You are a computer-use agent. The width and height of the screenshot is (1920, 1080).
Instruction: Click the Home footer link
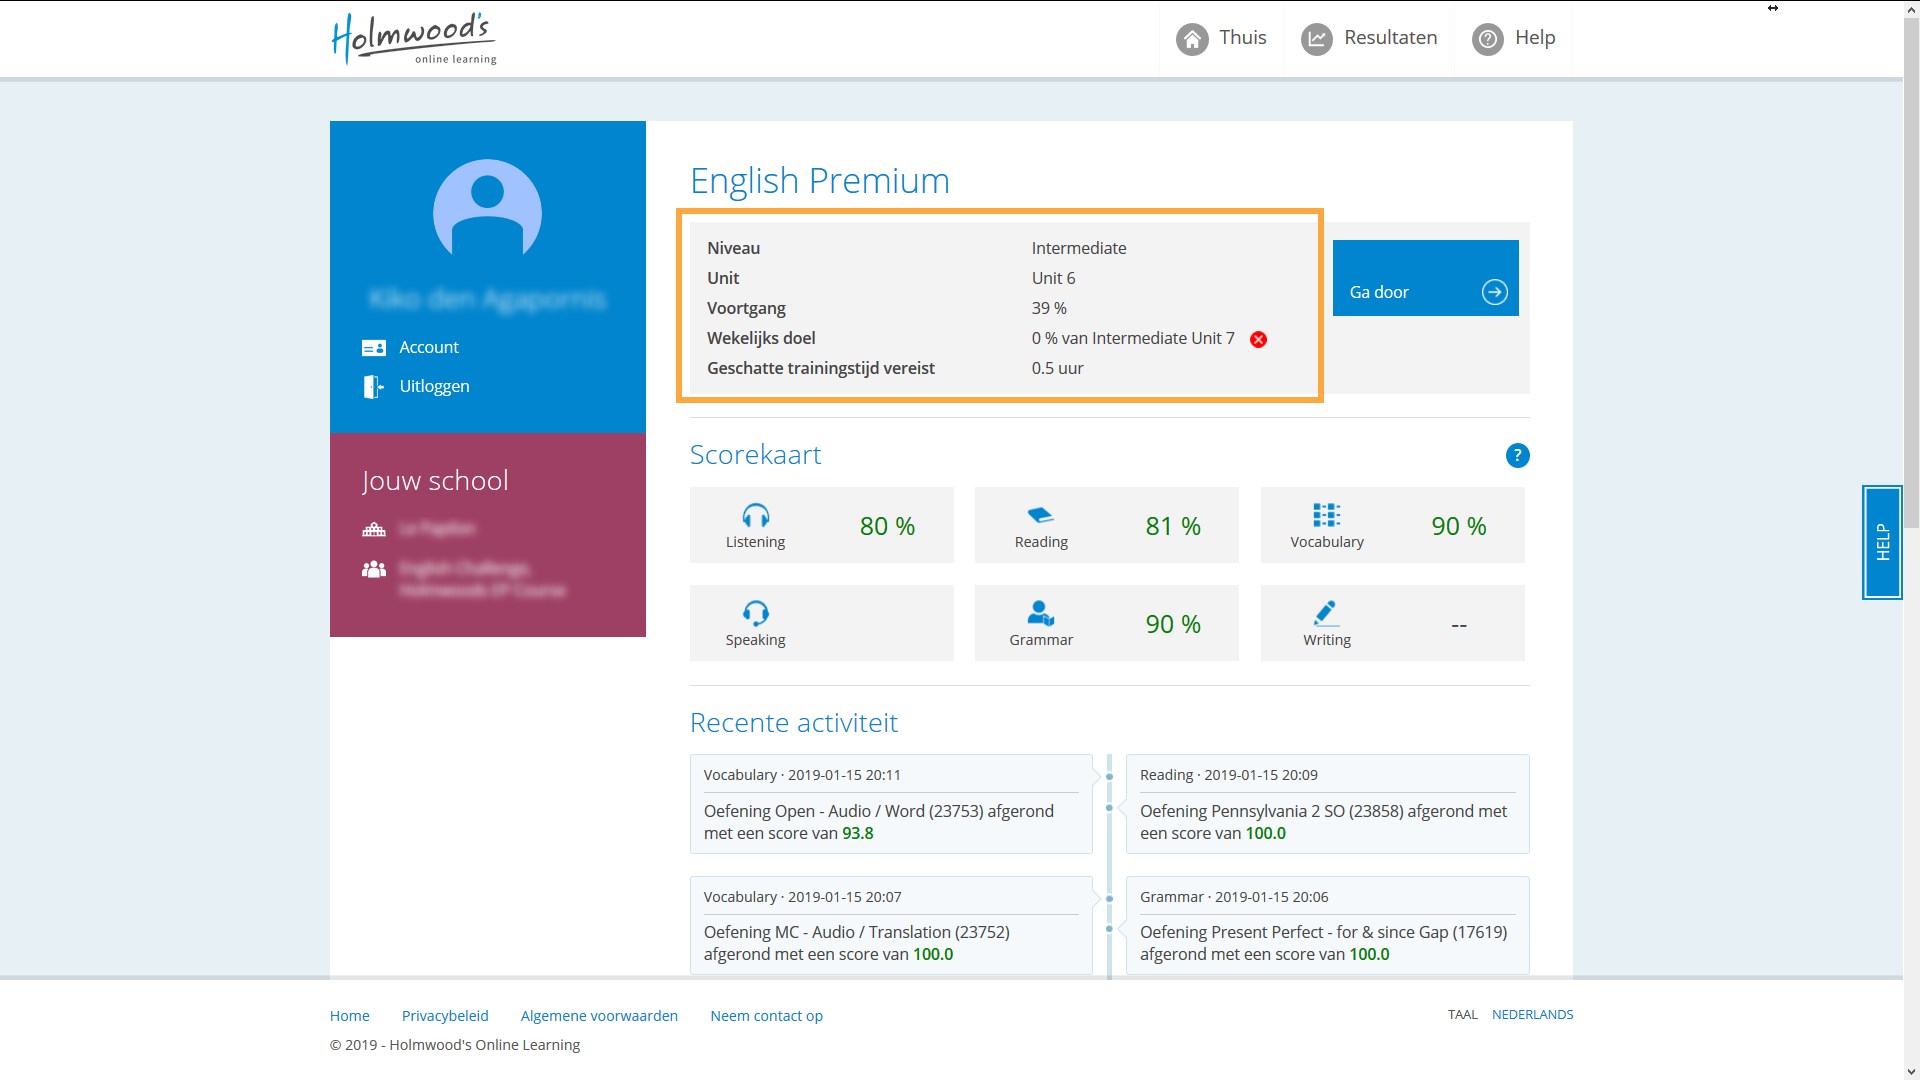(x=350, y=1016)
